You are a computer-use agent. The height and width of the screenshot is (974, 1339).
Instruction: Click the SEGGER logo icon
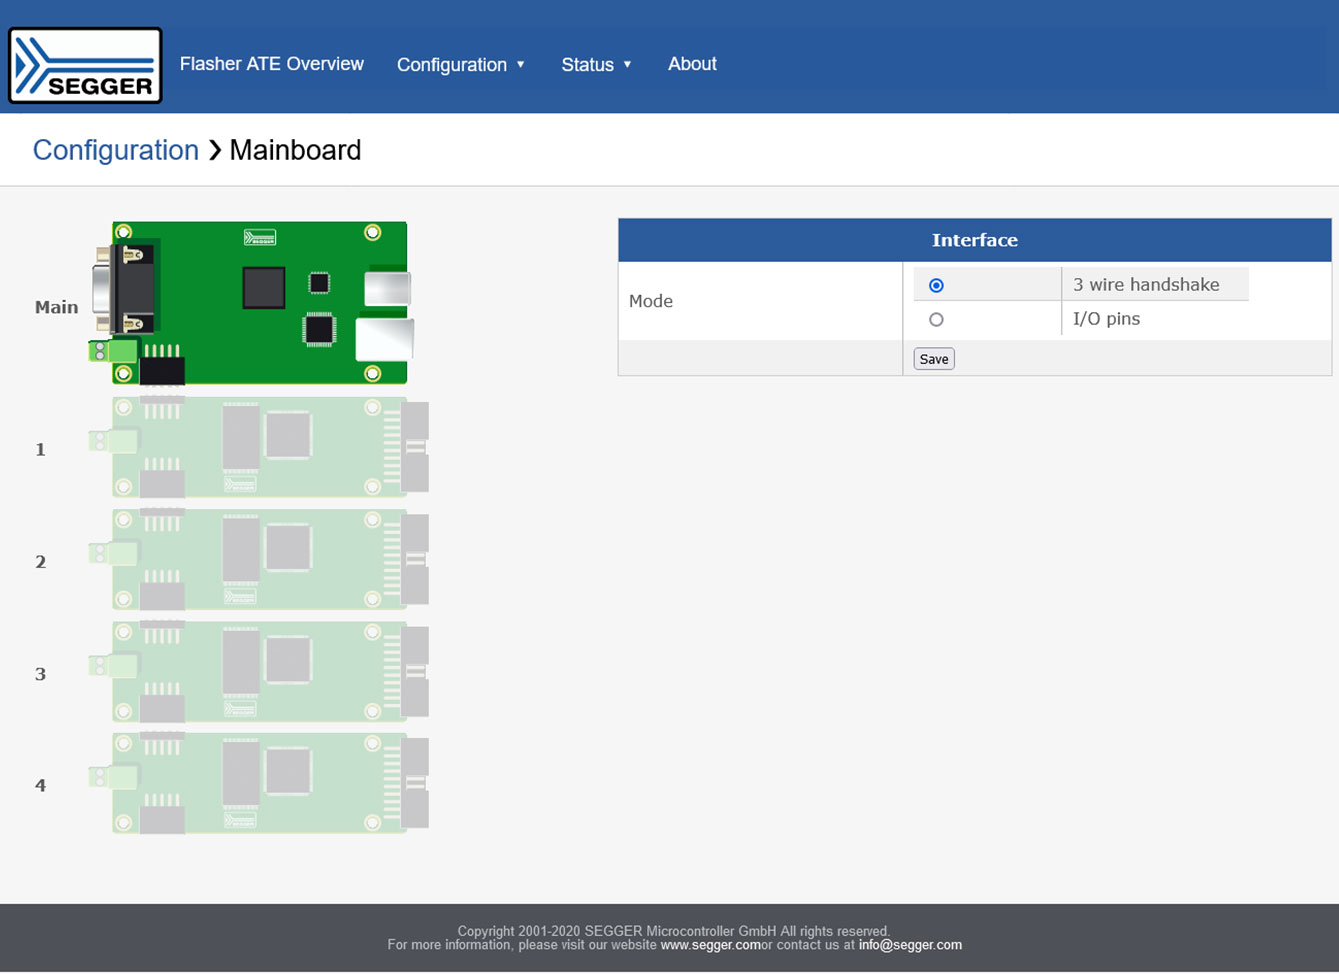pyautogui.click(x=84, y=64)
